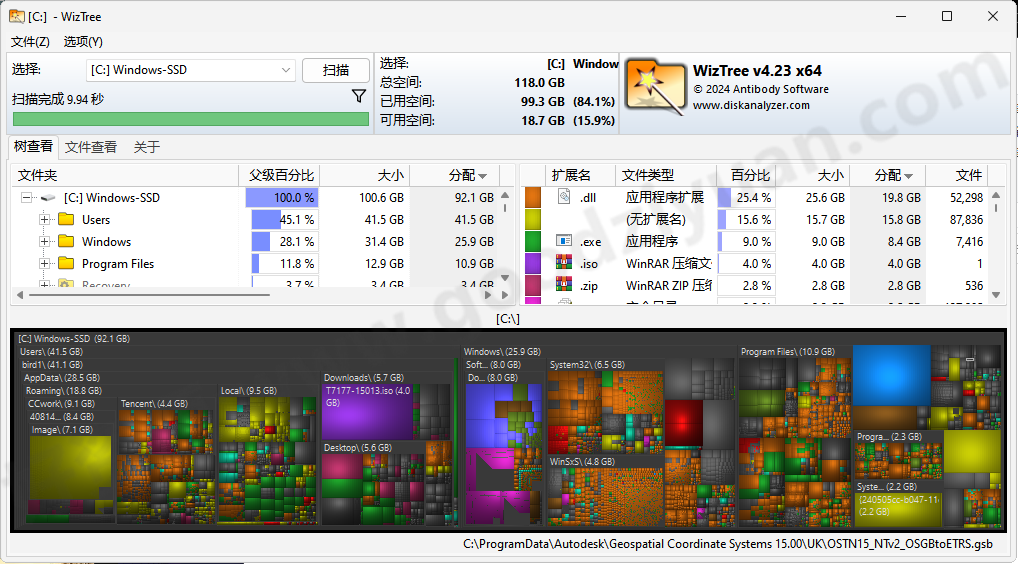The width and height of the screenshot is (1018, 564).
Task: Click the Downloads\ (5.7 GB) treemap label
Action: click(364, 378)
